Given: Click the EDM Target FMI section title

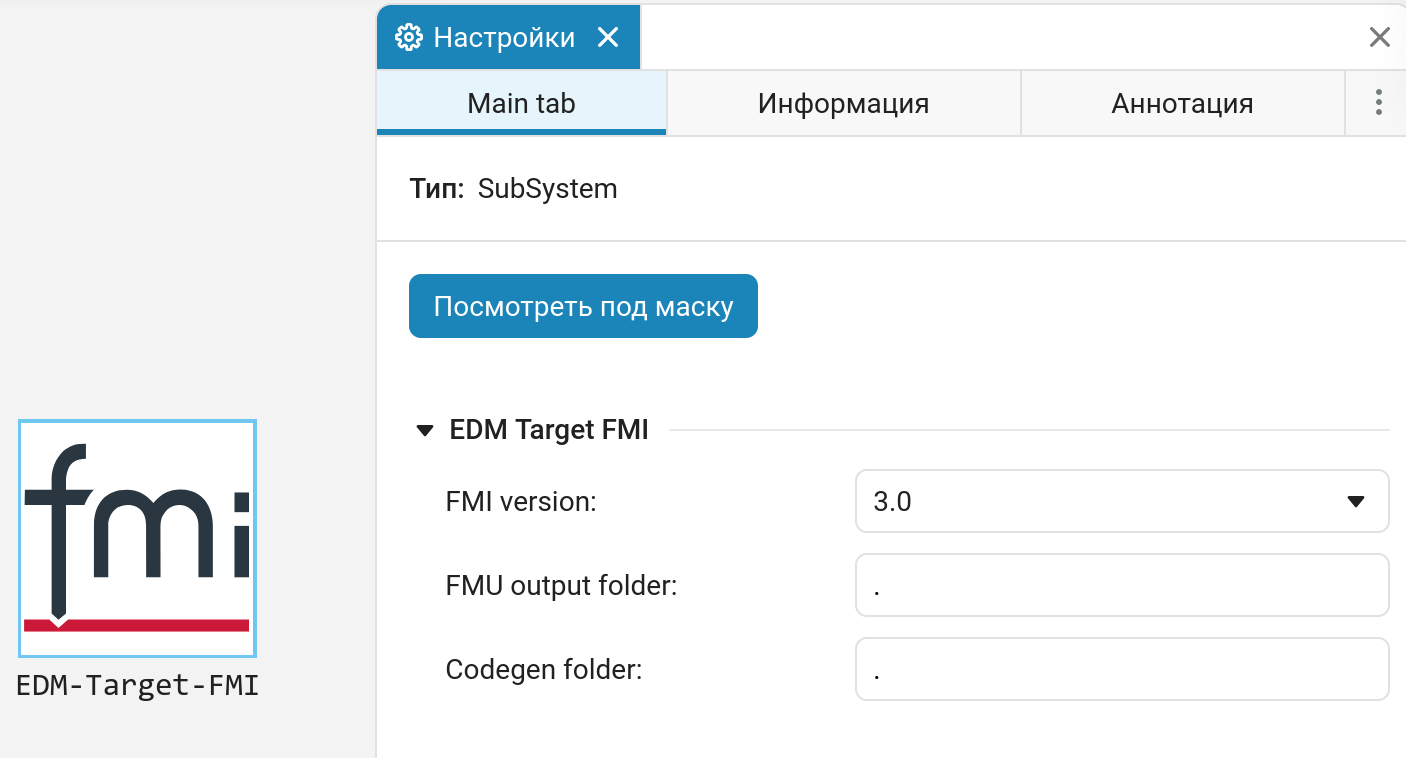Looking at the screenshot, I should [x=549, y=430].
